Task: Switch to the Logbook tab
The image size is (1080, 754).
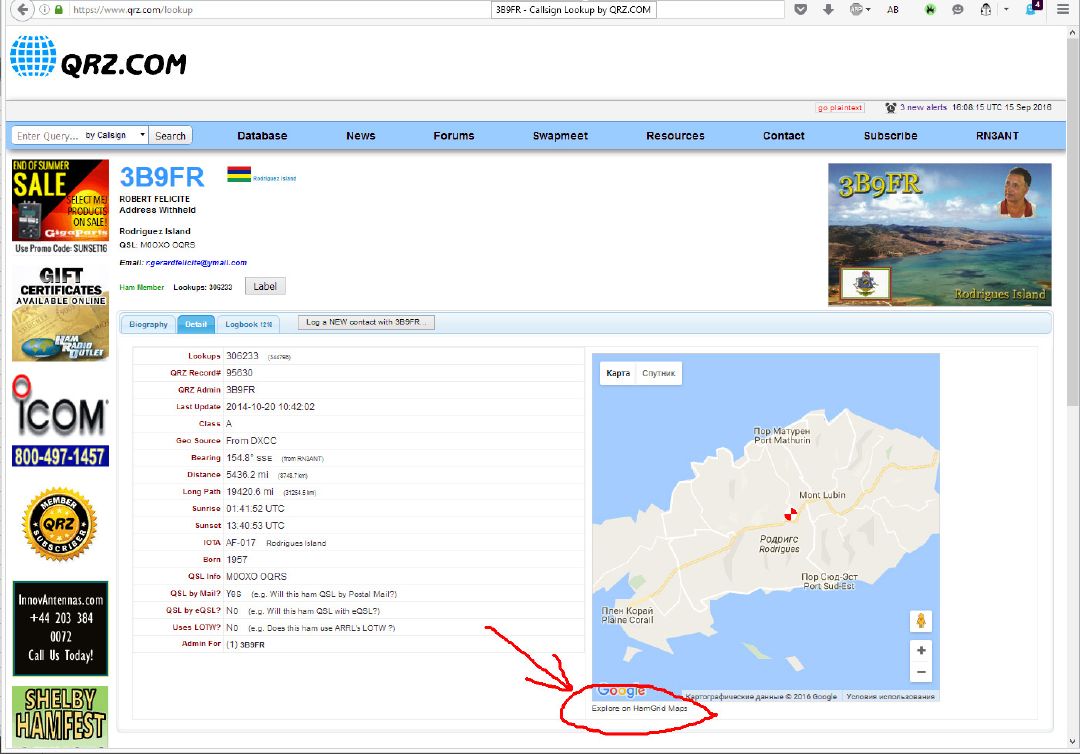Action: (249, 324)
